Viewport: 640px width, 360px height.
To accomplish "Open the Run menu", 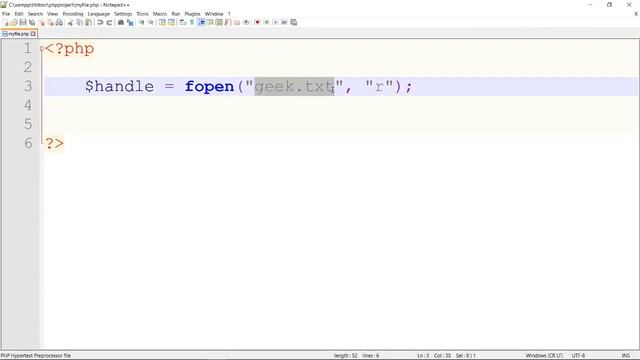I will 176,14.
